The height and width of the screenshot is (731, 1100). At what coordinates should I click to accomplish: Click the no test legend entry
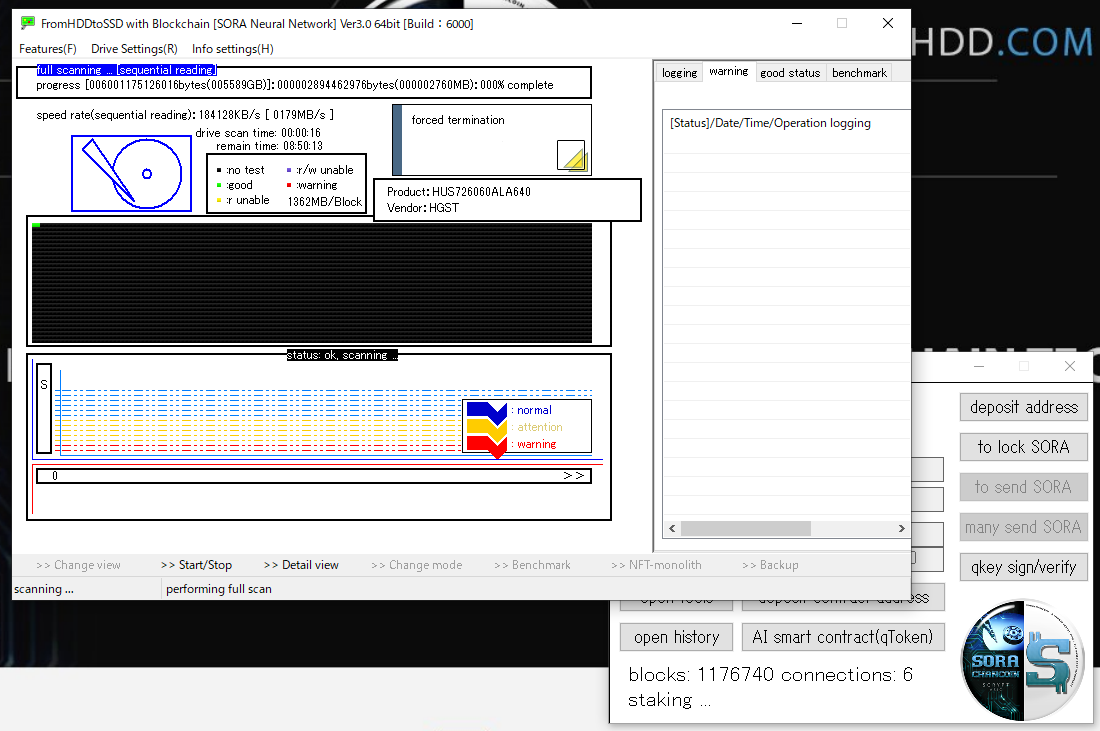pyautogui.click(x=241, y=170)
